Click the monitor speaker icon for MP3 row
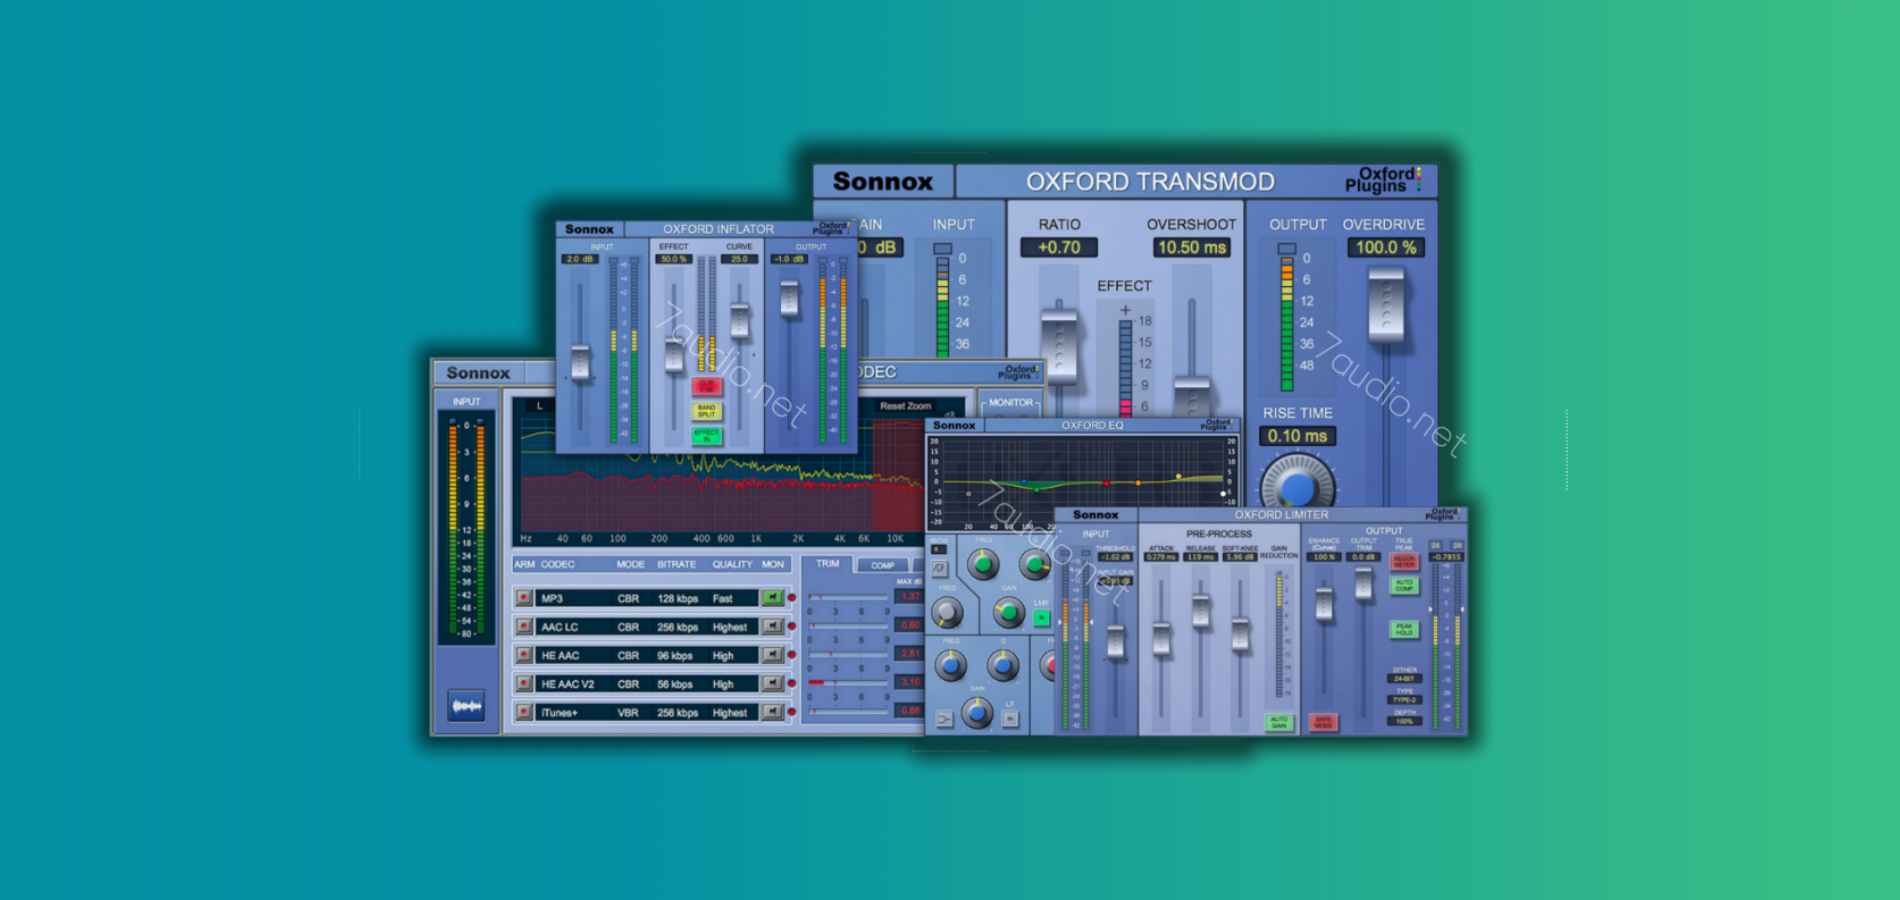The image size is (1900, 900). (772, 598)
